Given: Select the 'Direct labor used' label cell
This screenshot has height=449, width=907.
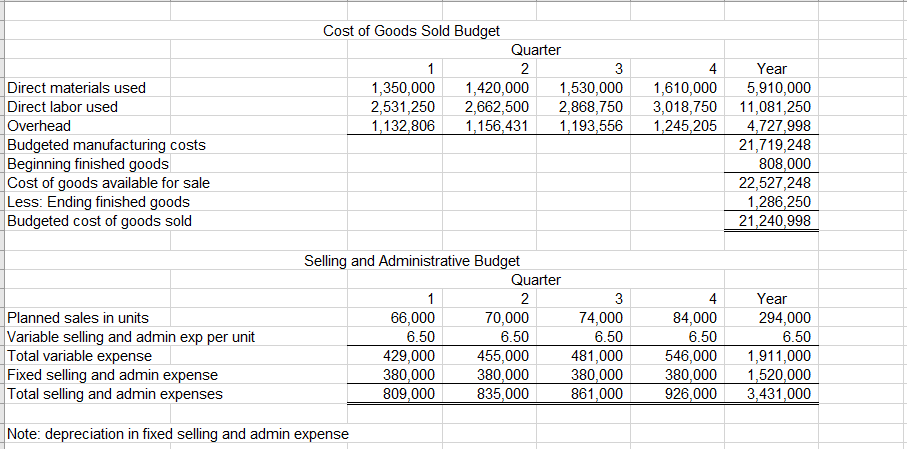Looking at the screenshot, I should click(x=62, y=107).
